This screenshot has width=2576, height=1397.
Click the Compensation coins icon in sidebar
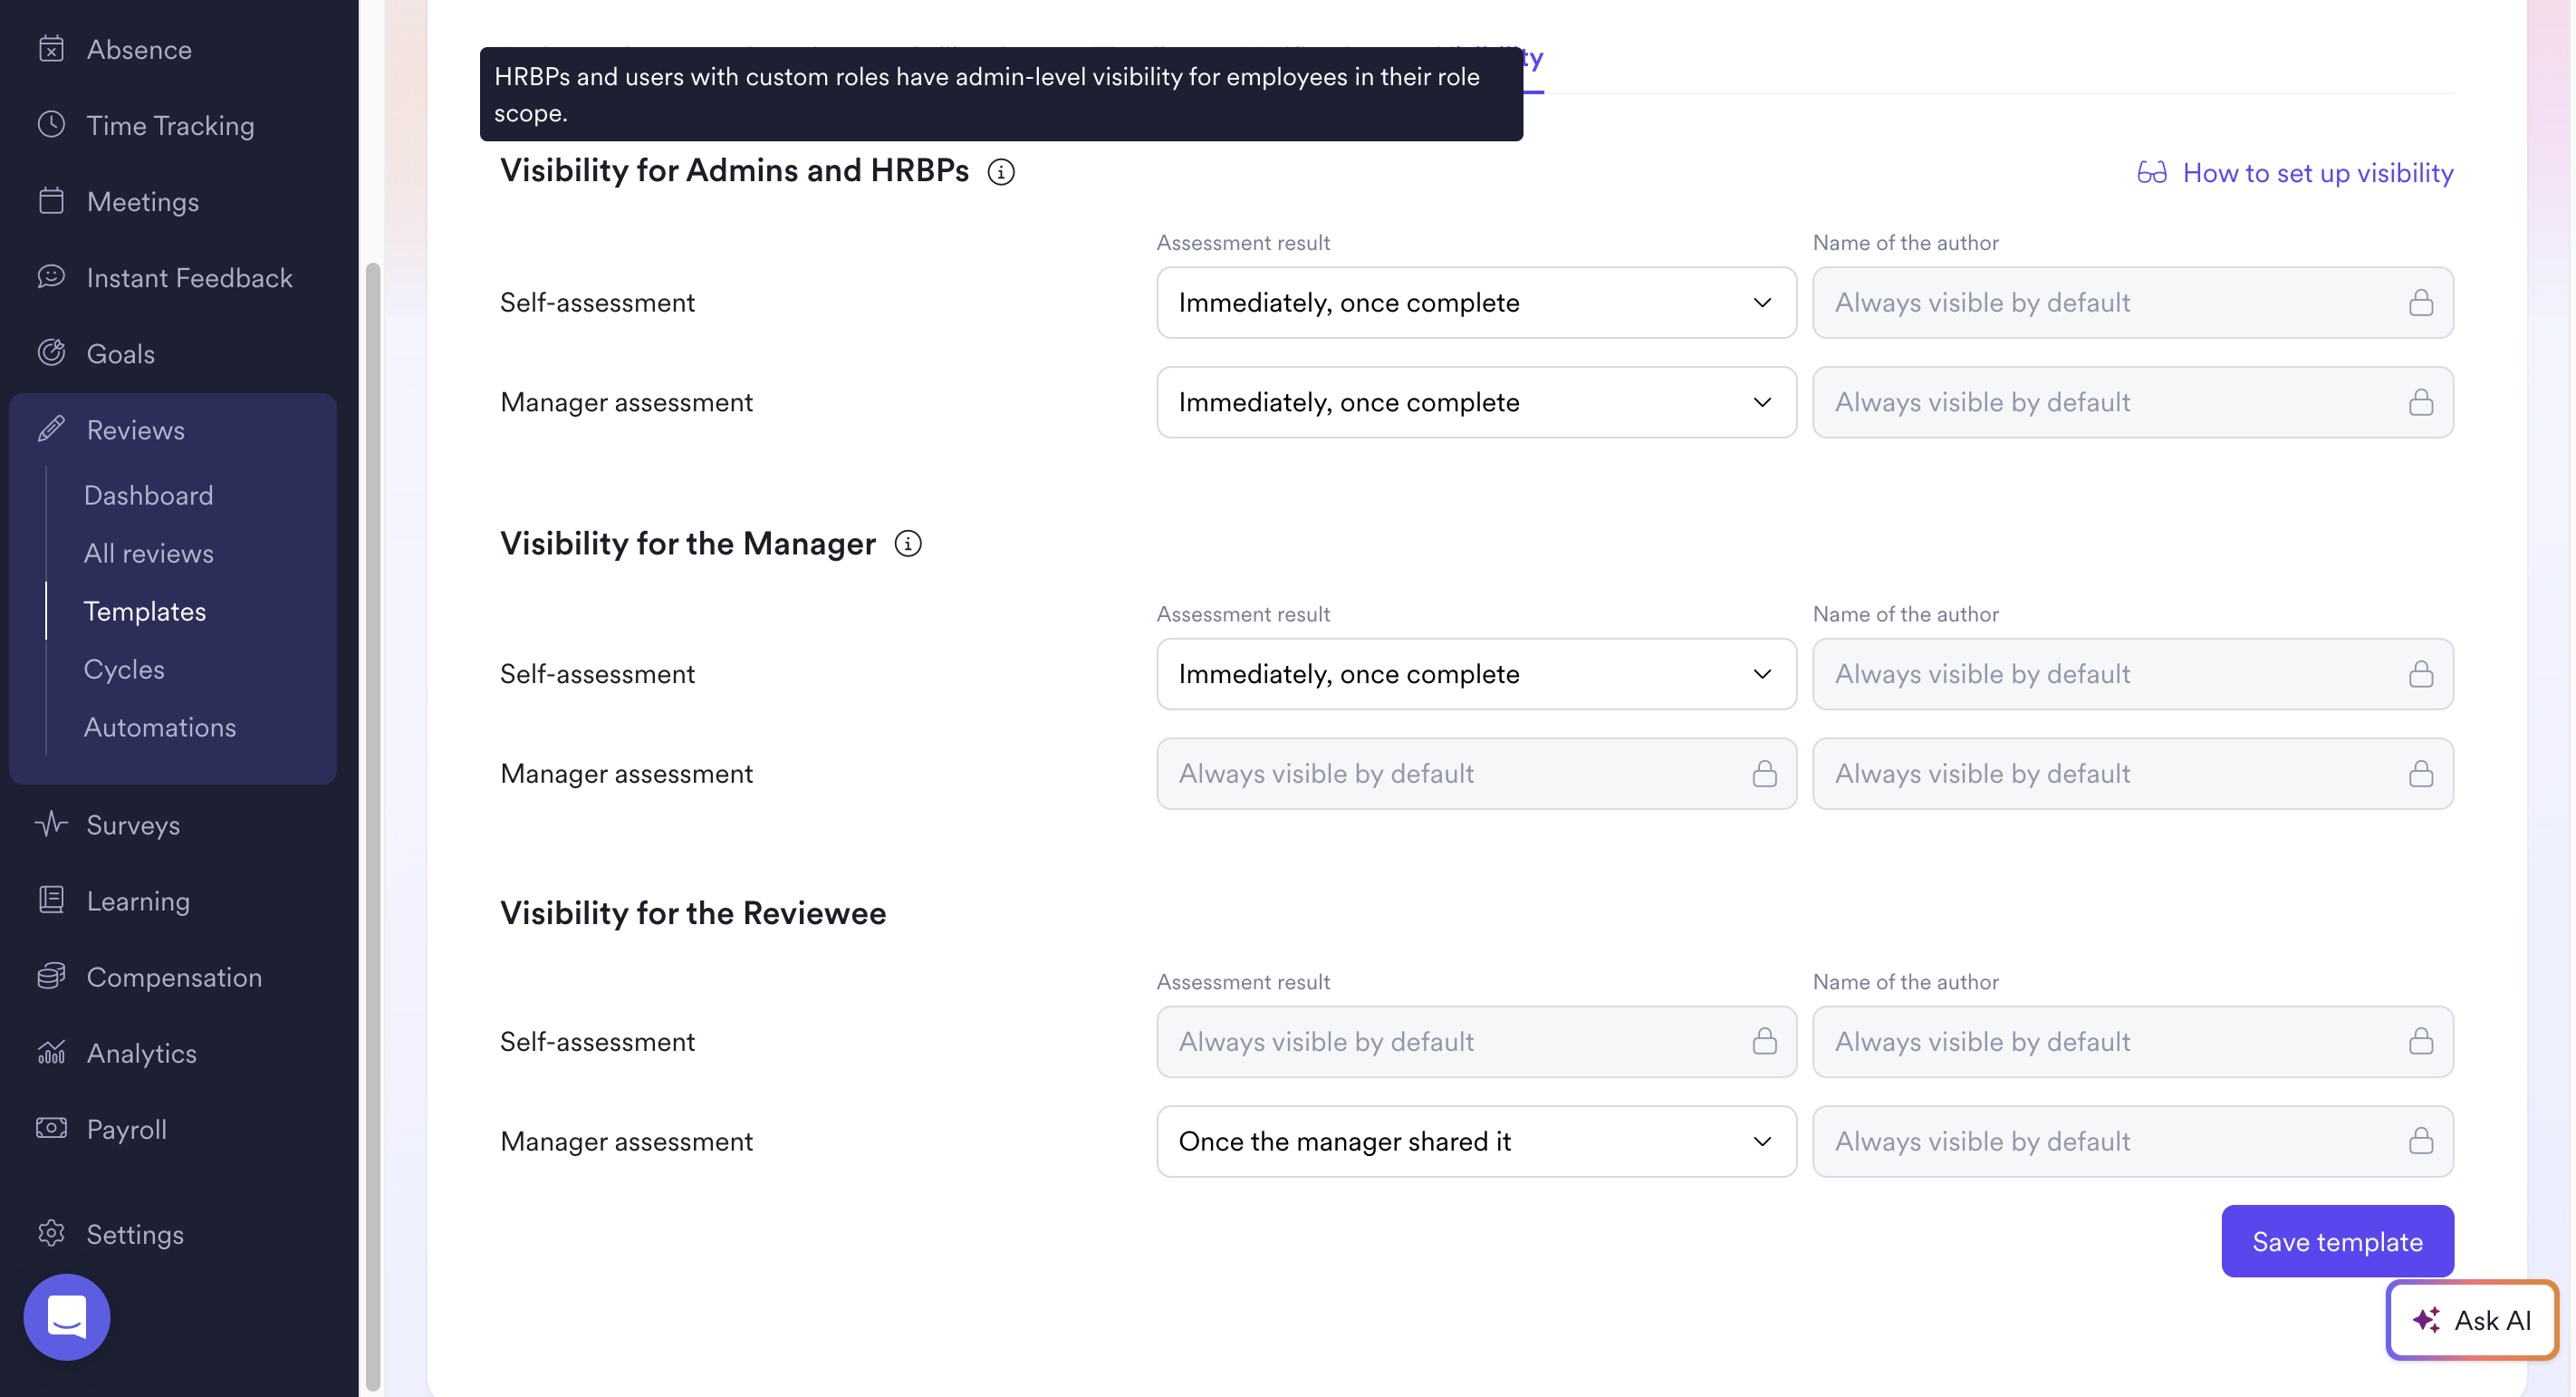[51, 976]
